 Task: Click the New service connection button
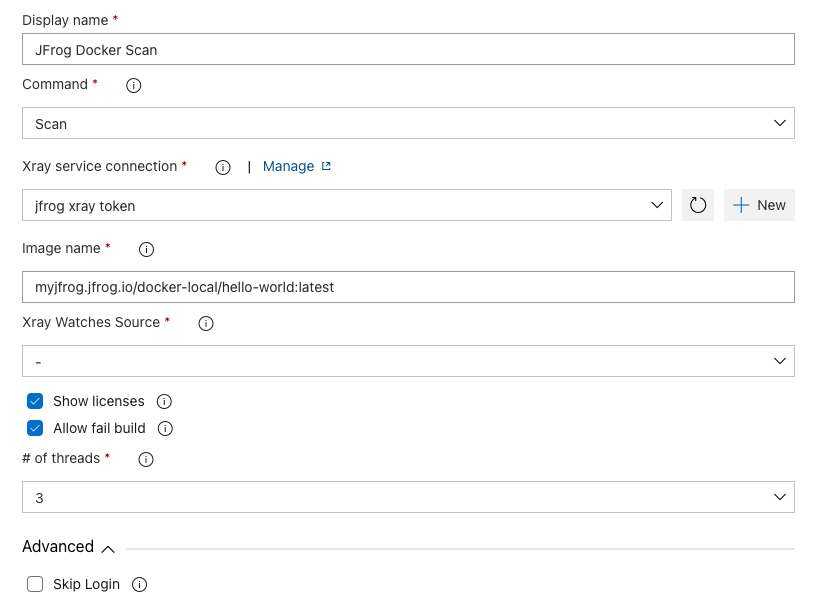[x=759, y=204]
